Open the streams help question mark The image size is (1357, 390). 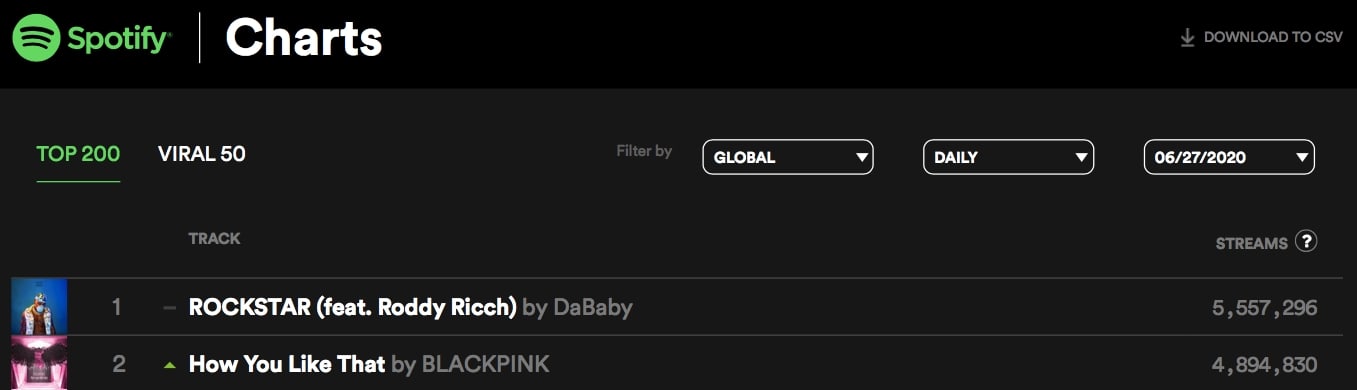coord(1305,241)
